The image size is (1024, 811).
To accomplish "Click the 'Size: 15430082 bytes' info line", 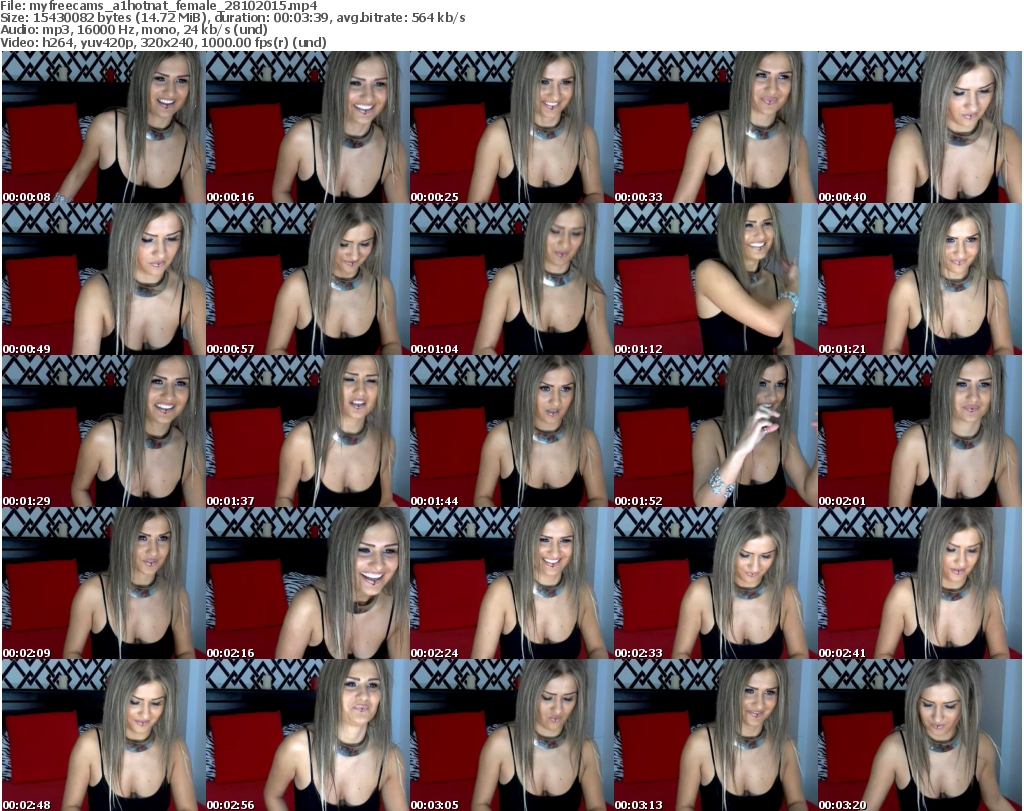I will pos(232,18).
